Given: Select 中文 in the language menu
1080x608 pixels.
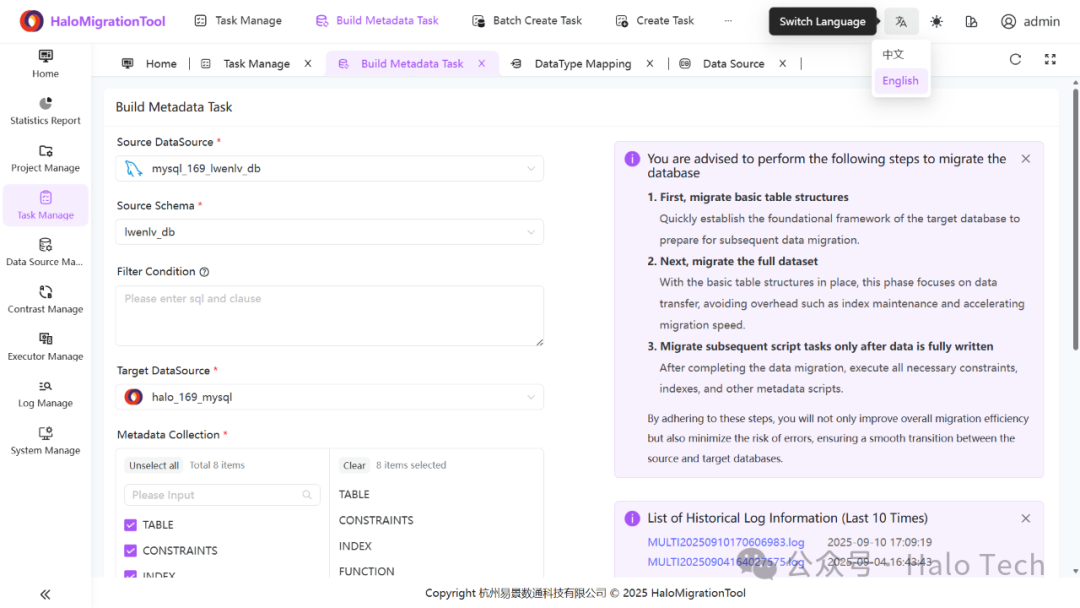Looking at the screenshot, I should [x=901, y=54].
